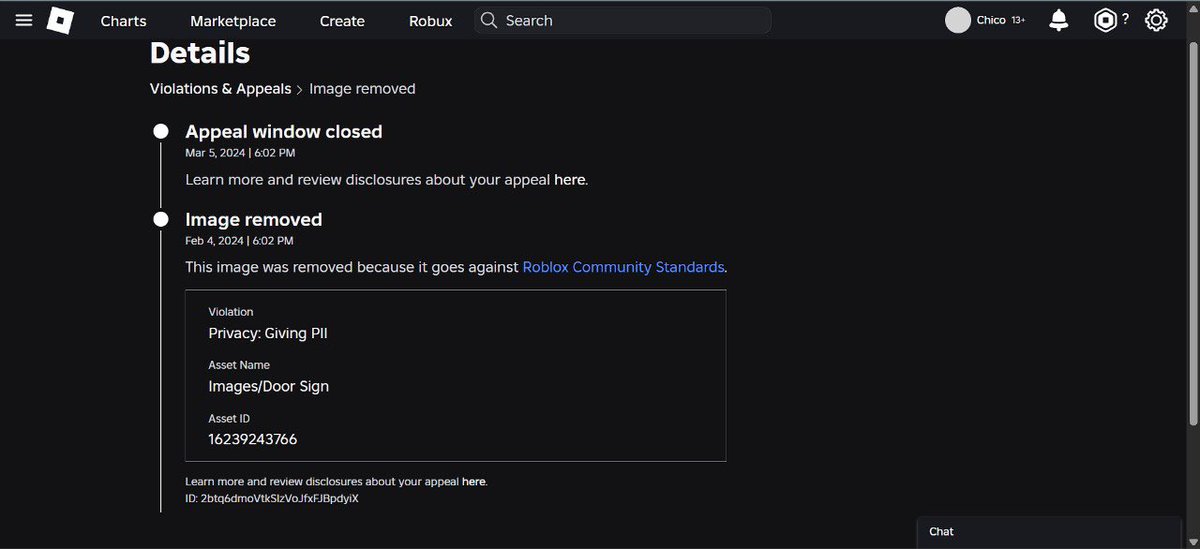Image resolution: width=1200 pixels, height=549 pixels.
Task: Open Roblox Community Standards link
Action: [623, 267]
